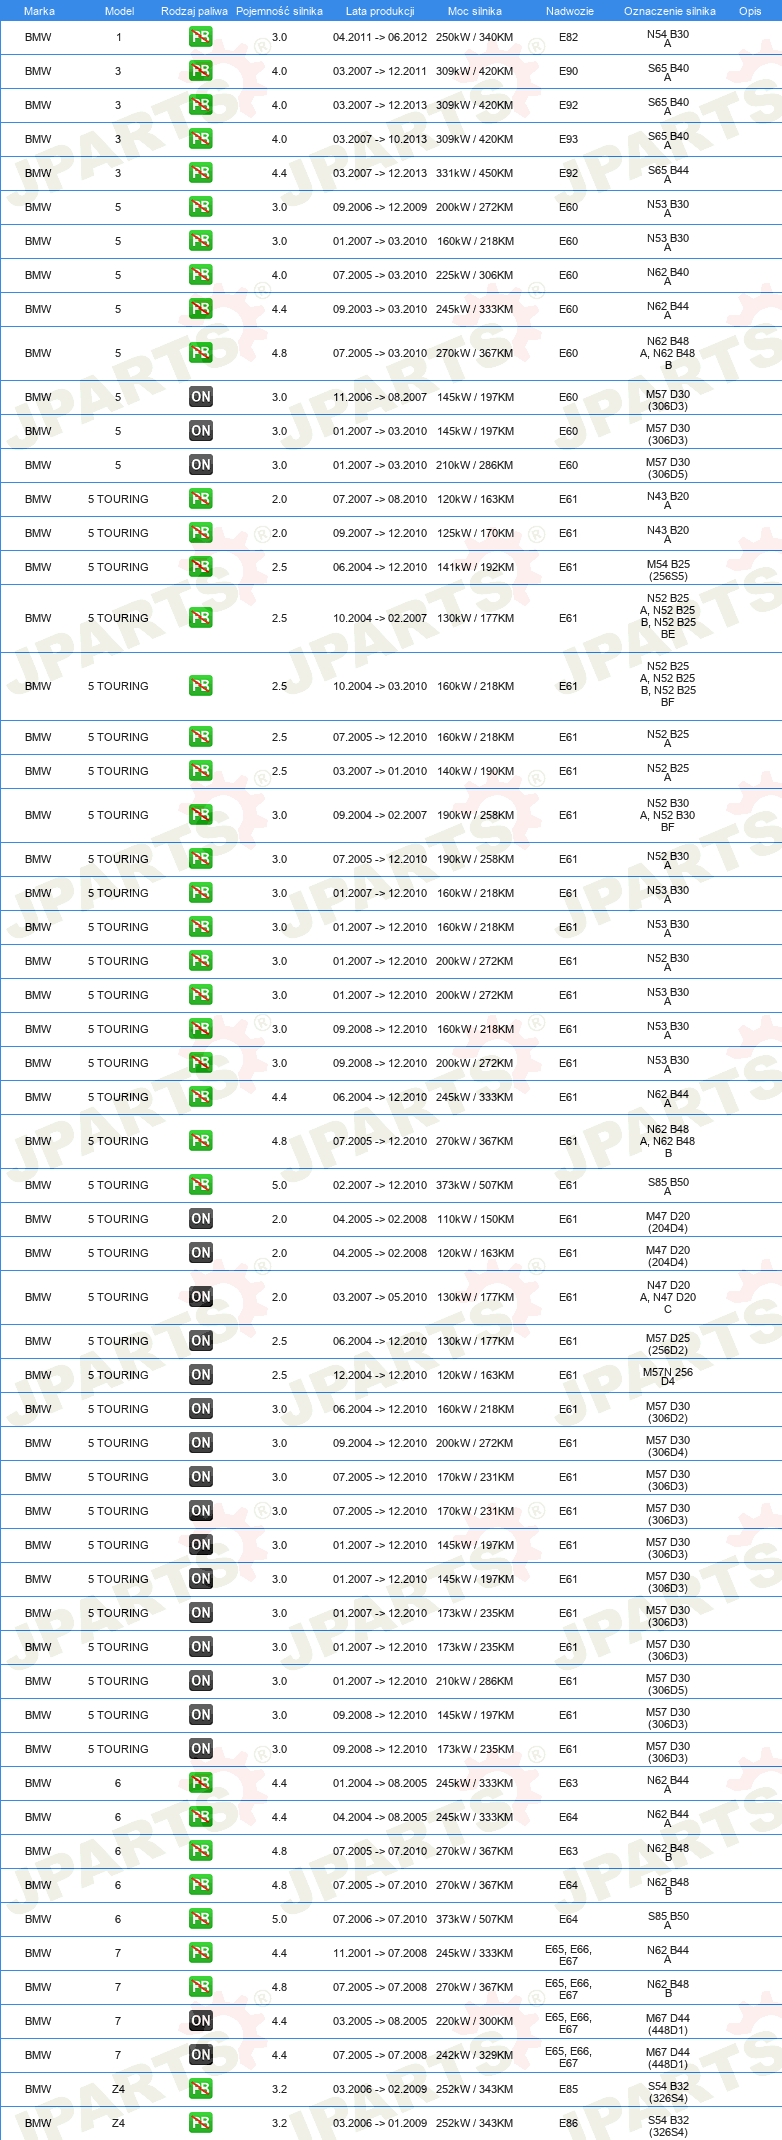
Task: Click the PB fuel icon in the BMW 3 E90 row
Action: point(200,71)
